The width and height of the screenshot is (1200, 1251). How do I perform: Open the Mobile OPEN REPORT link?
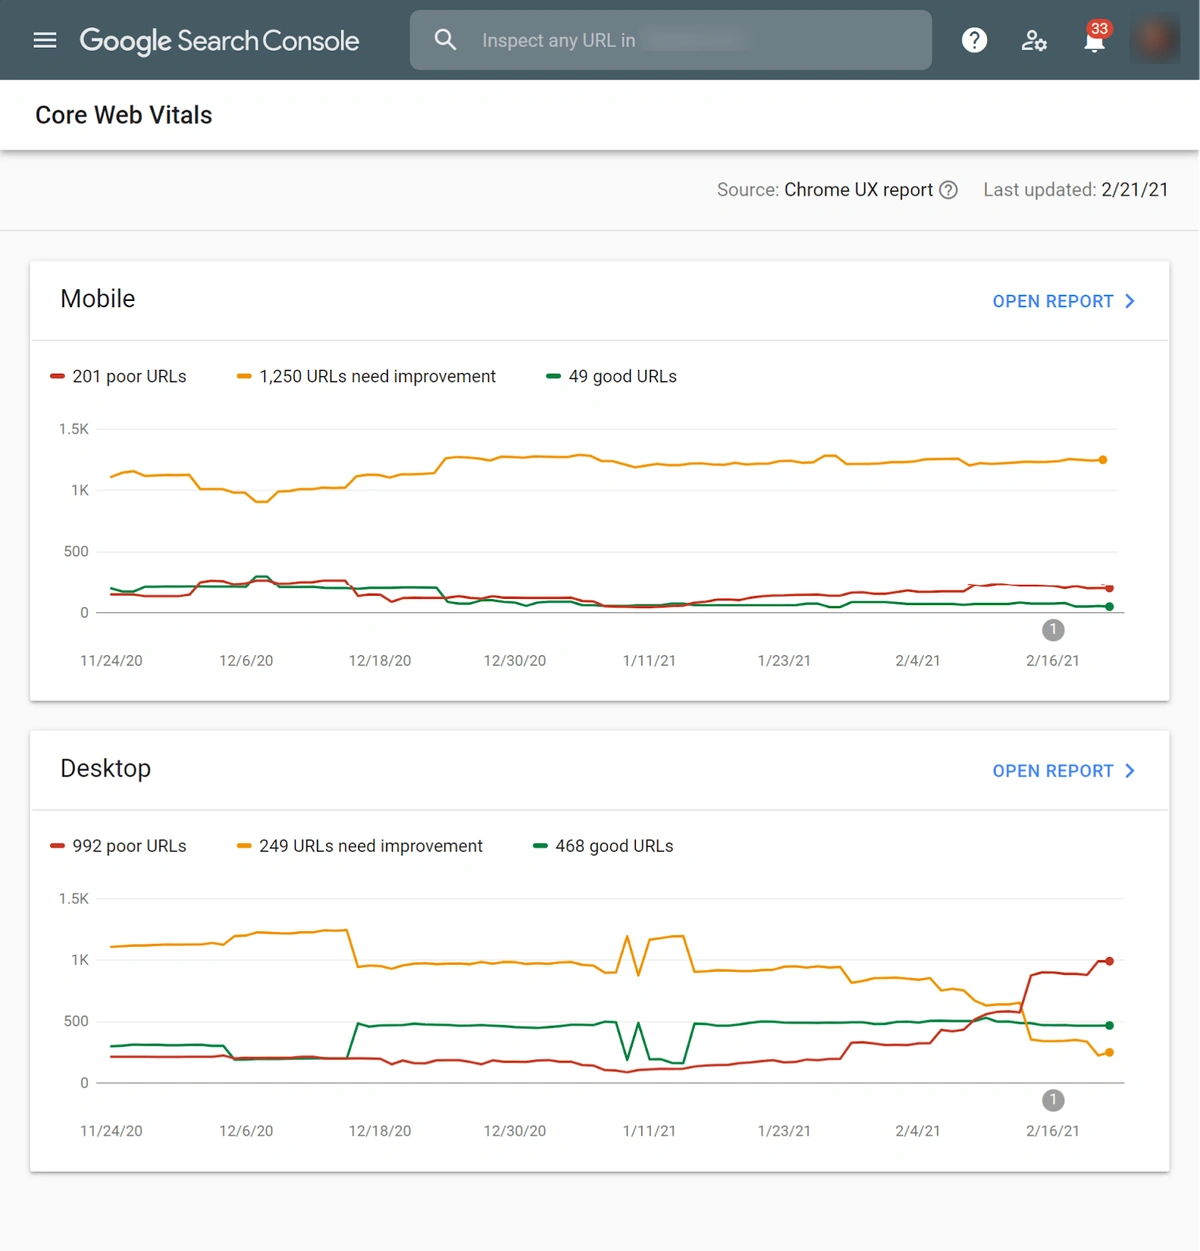[x=1052, y=301]
